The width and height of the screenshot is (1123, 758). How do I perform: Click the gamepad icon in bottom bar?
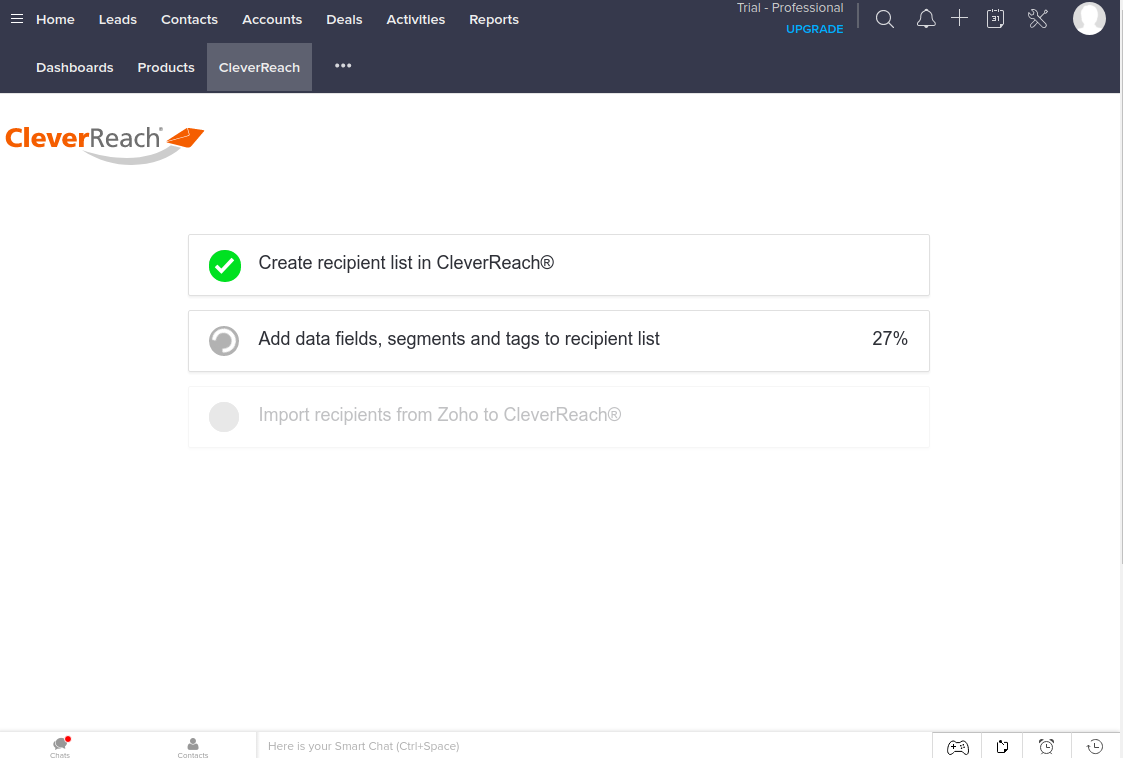[x=958, y=747]
